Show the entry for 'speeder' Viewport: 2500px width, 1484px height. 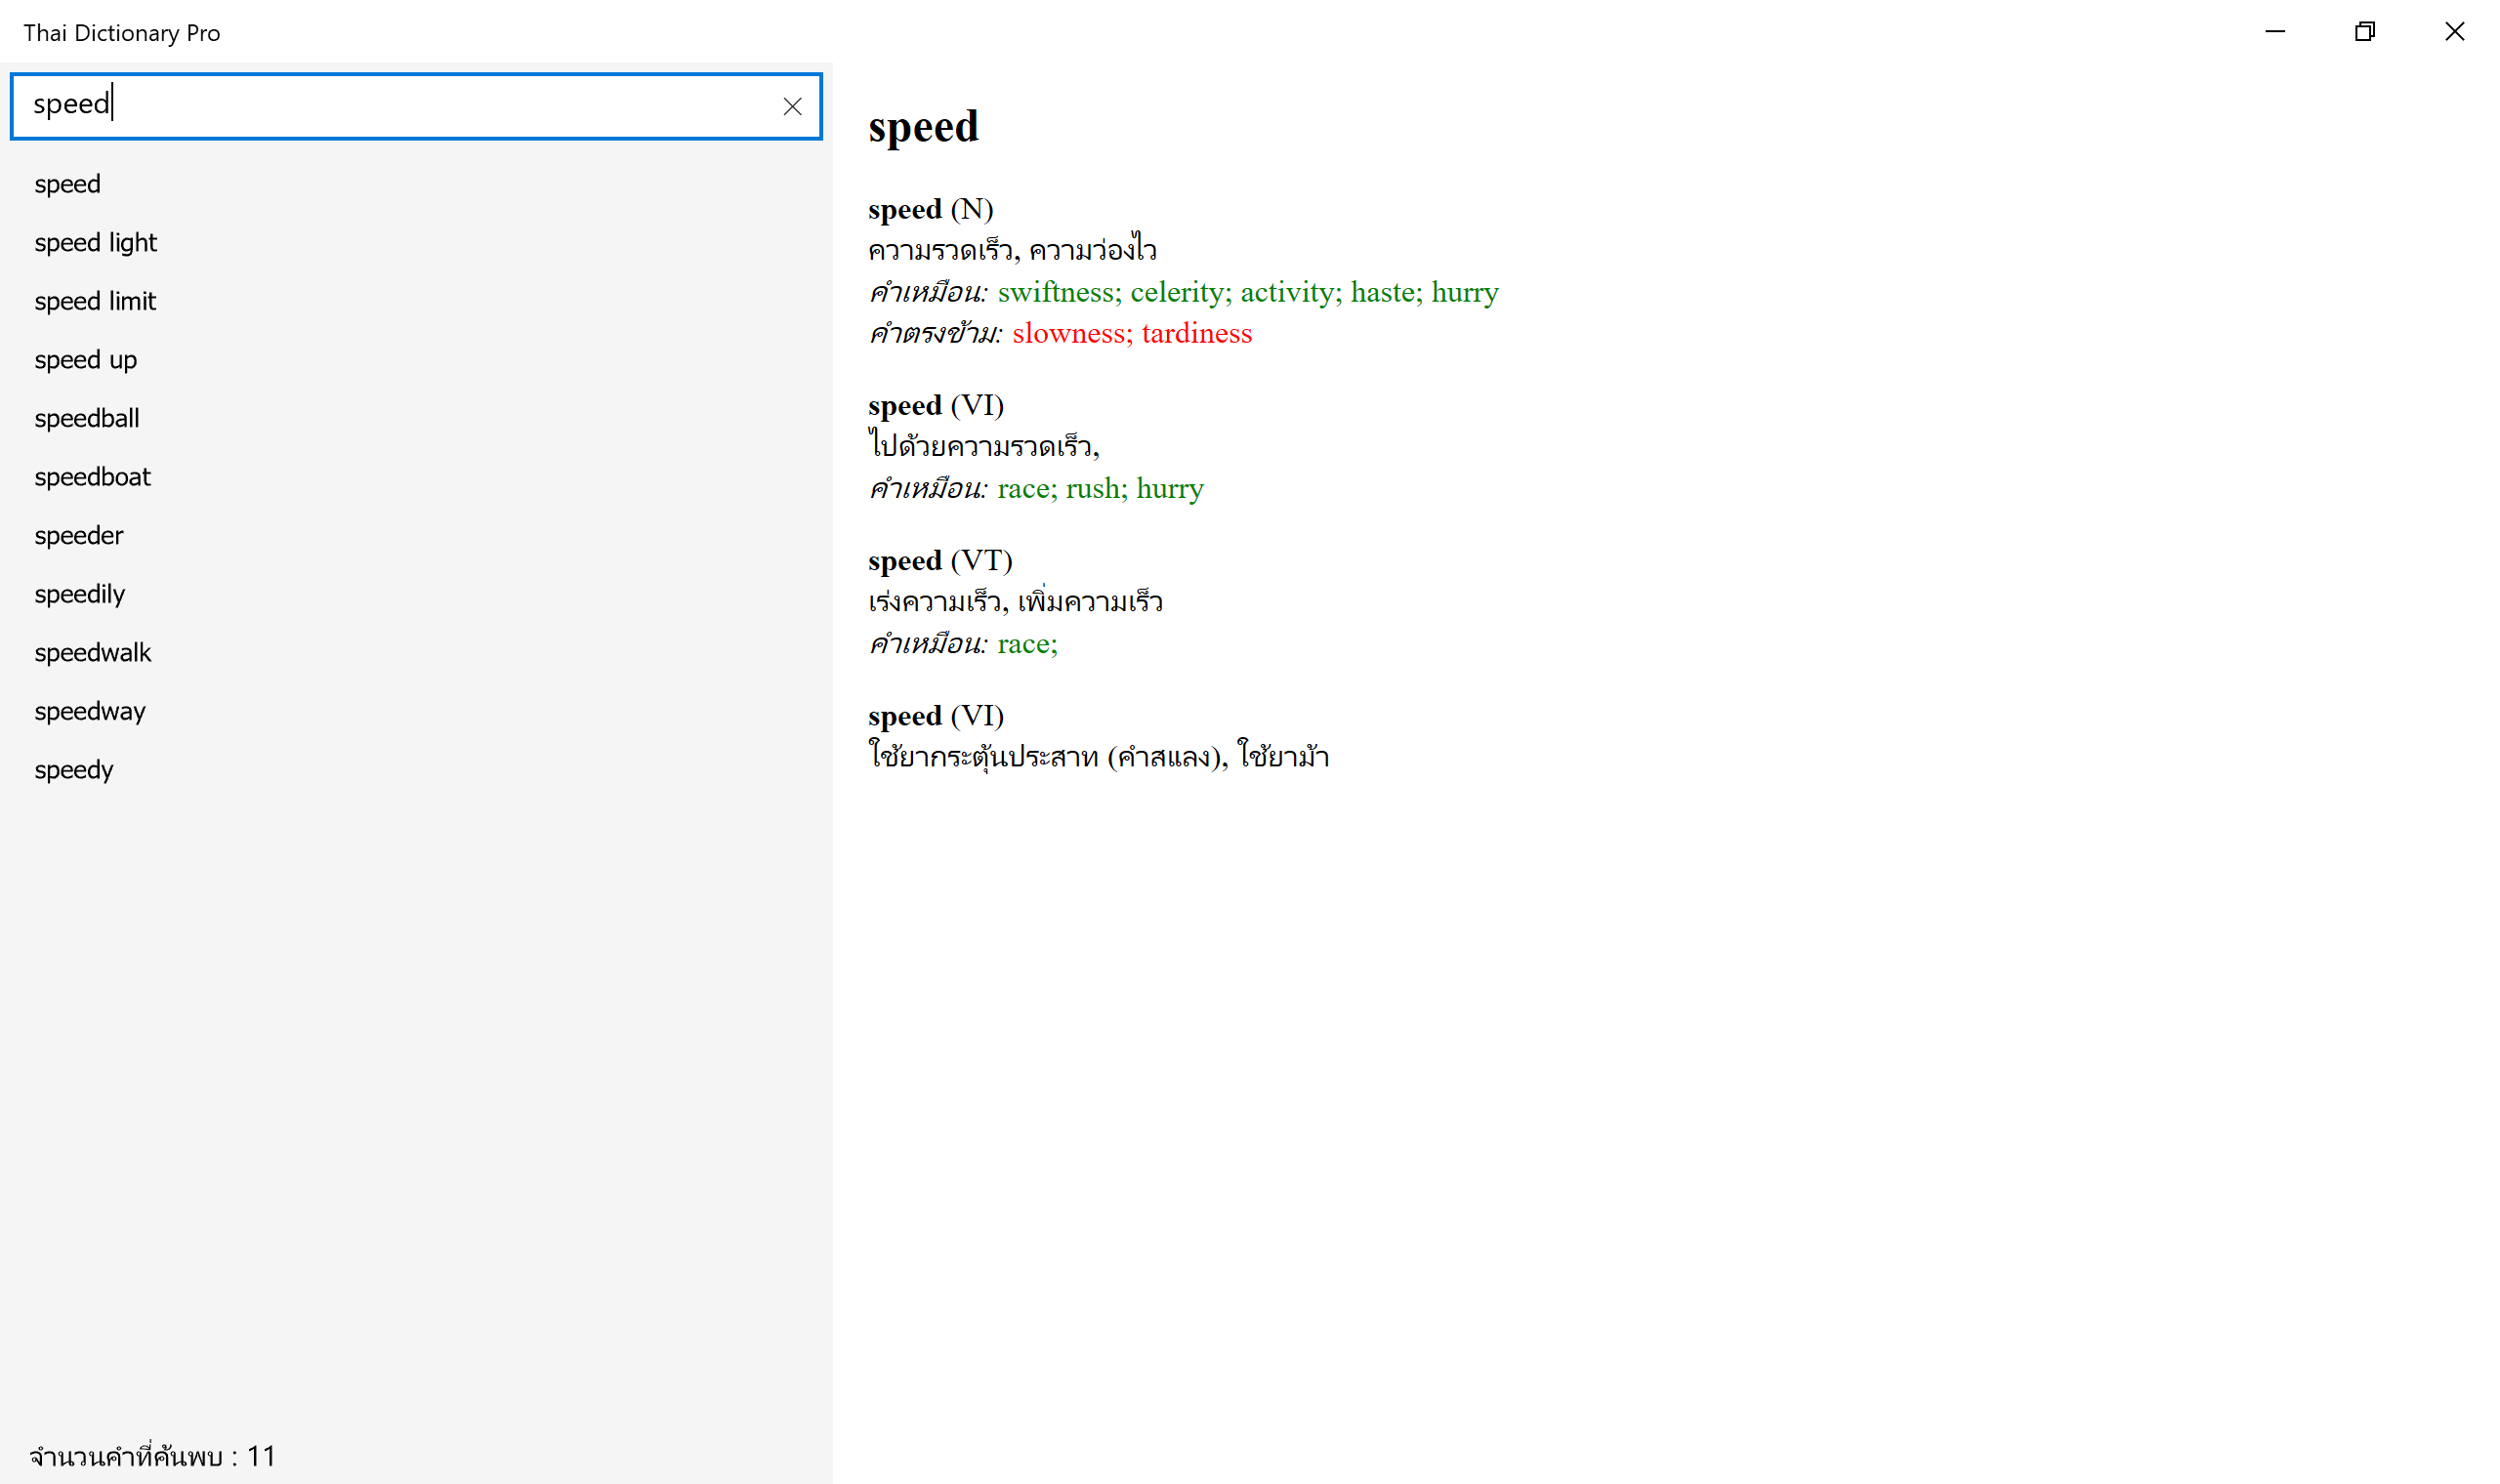[x=78, y=535]
